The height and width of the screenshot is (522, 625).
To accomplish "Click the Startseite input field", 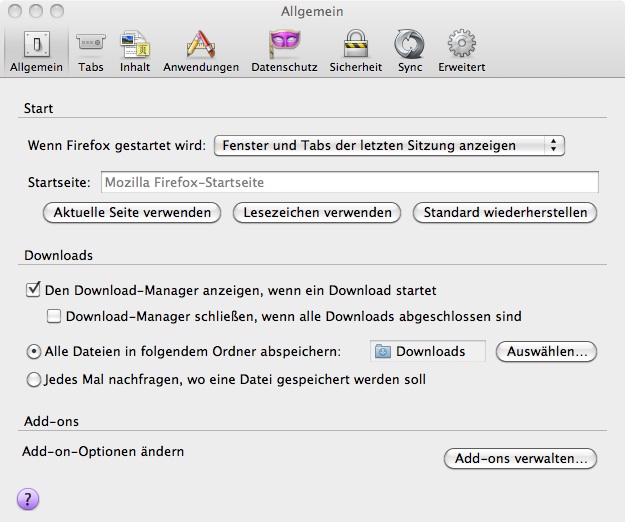I will point(350,182).
